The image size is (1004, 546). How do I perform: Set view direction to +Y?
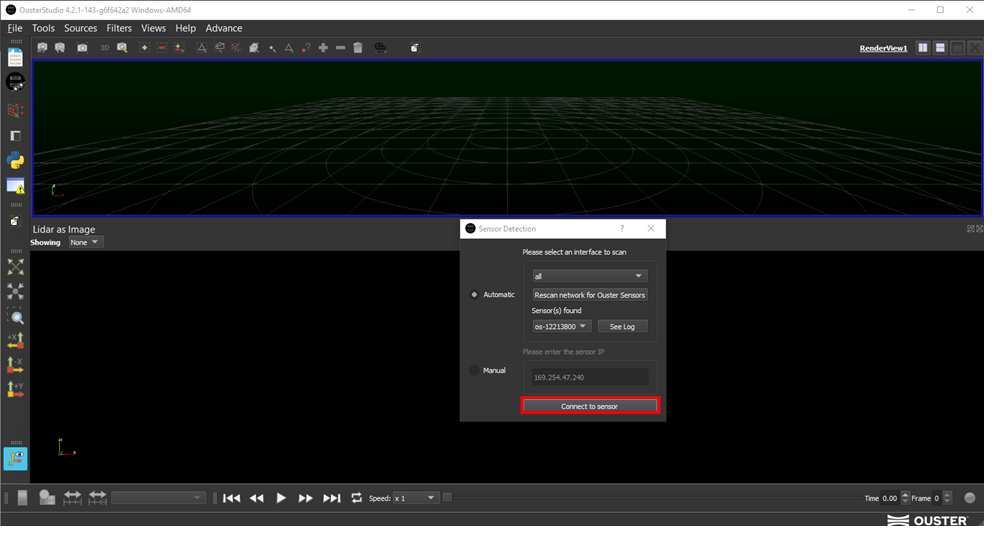click(15, 389)
